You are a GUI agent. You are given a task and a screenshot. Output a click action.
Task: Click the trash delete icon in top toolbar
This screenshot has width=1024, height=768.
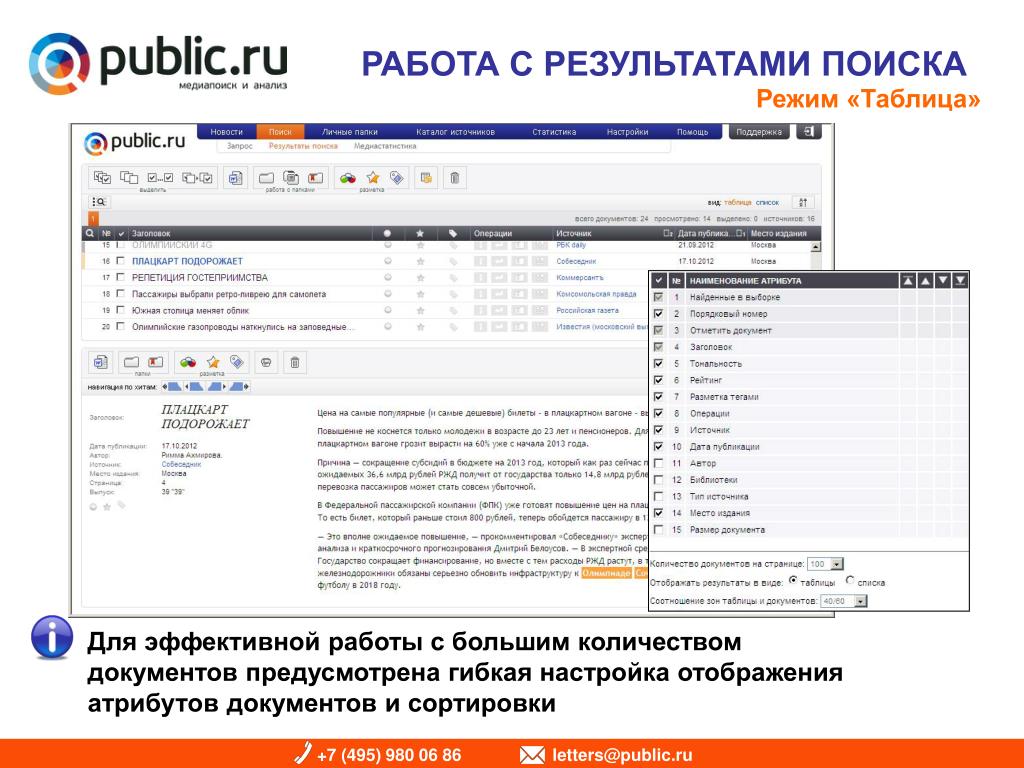click(x=455, y=178)
